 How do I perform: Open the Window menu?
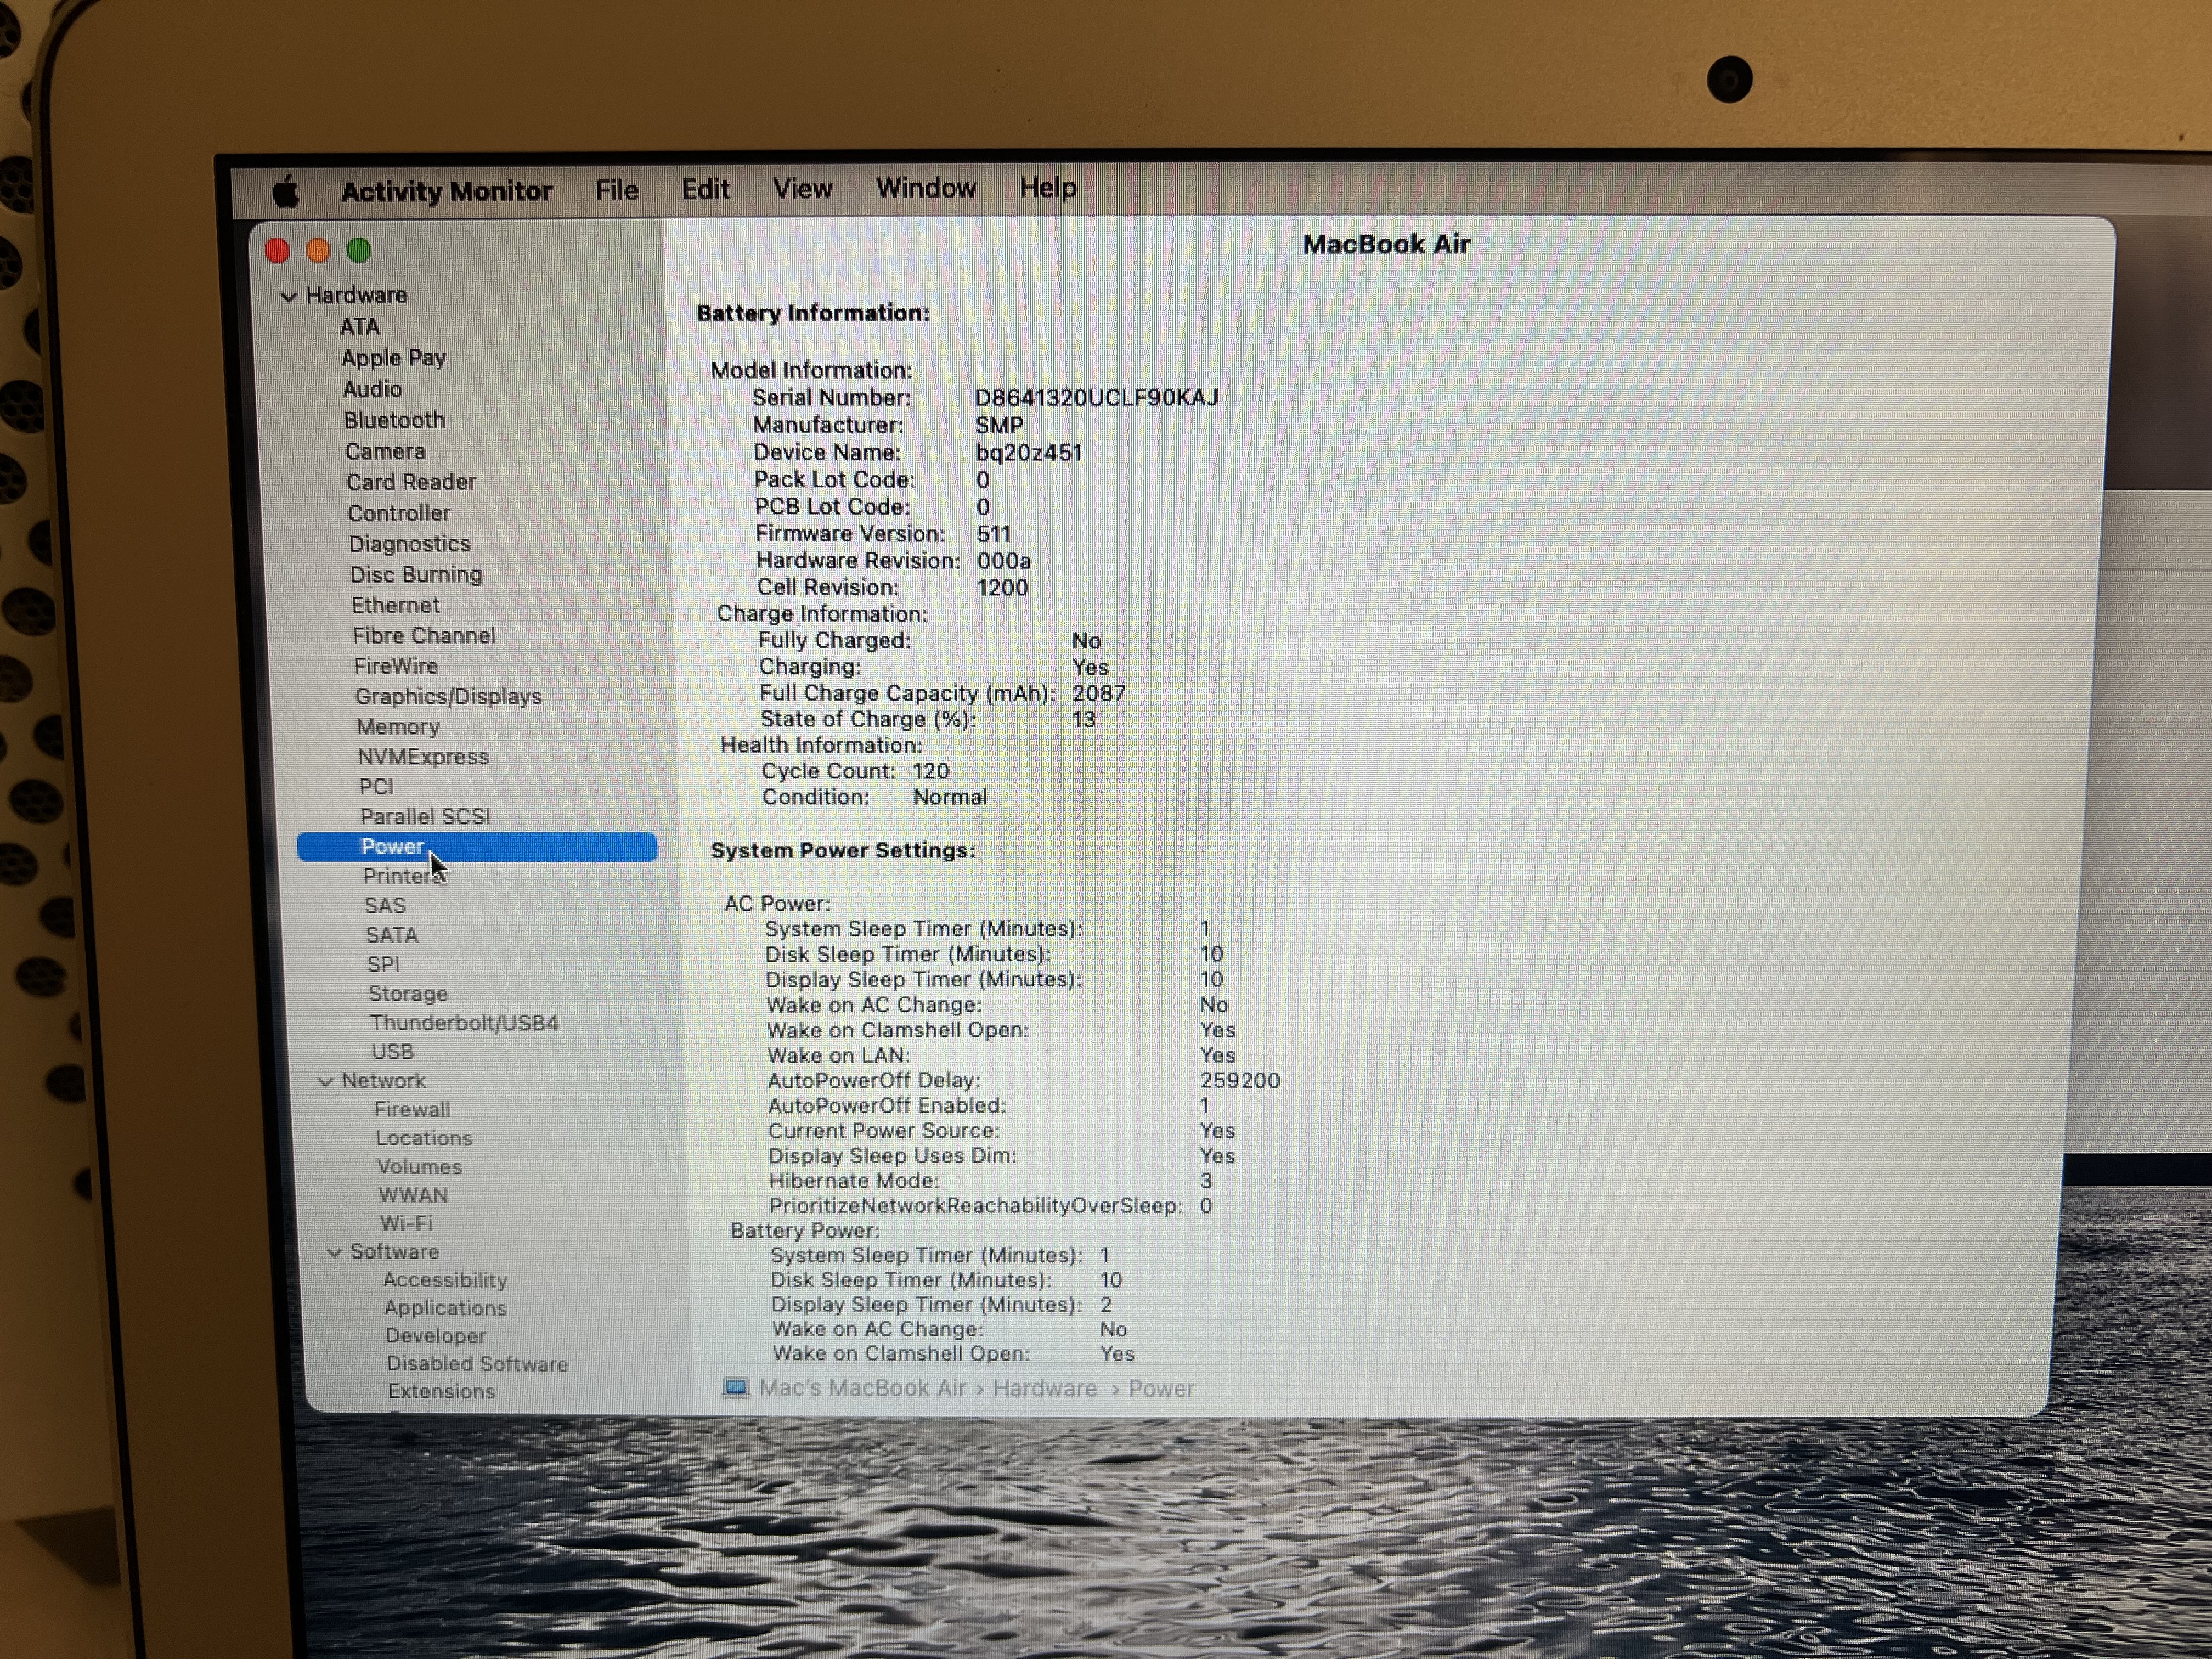point(925,188)
